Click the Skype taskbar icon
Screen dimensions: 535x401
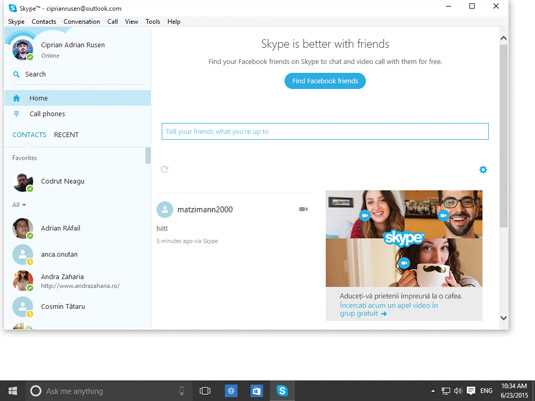click(x=282, y=391)
